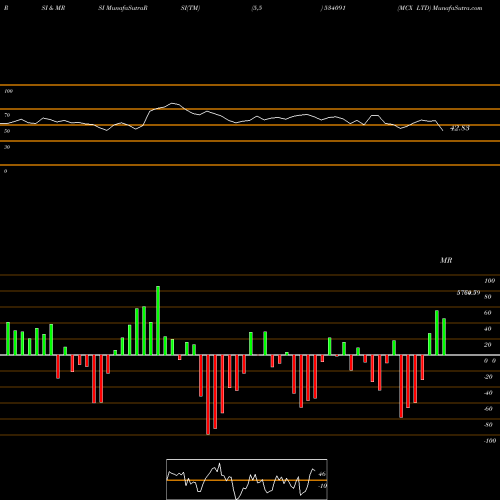Click the MR axis label -100
Viewport: 500px width, 500px height.
click(490, 441)
